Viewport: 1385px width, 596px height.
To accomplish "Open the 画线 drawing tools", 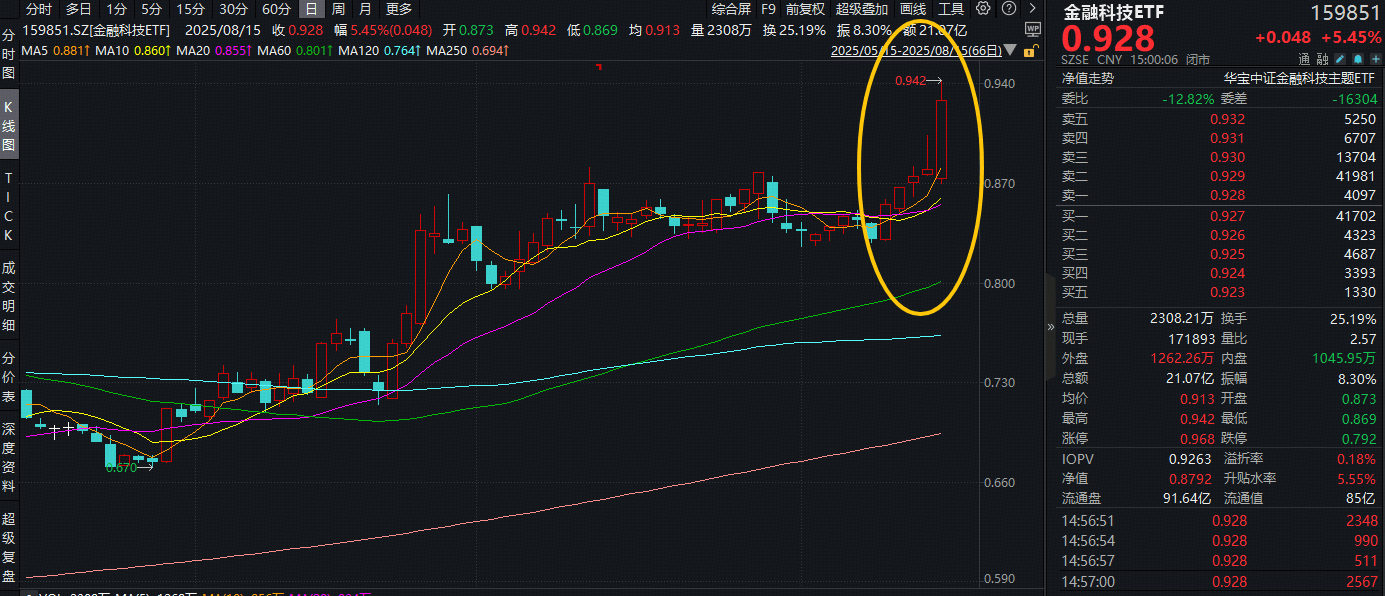I will 913,9.
